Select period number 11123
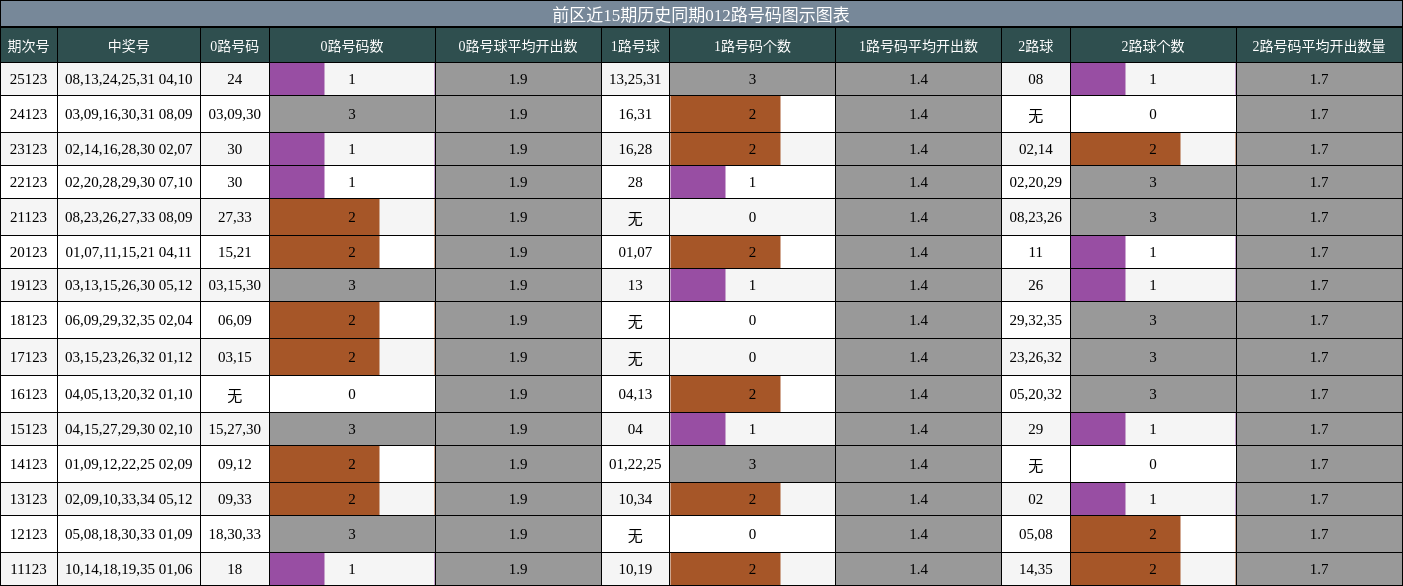This screenshot has width=1403, height=586. 29,569
